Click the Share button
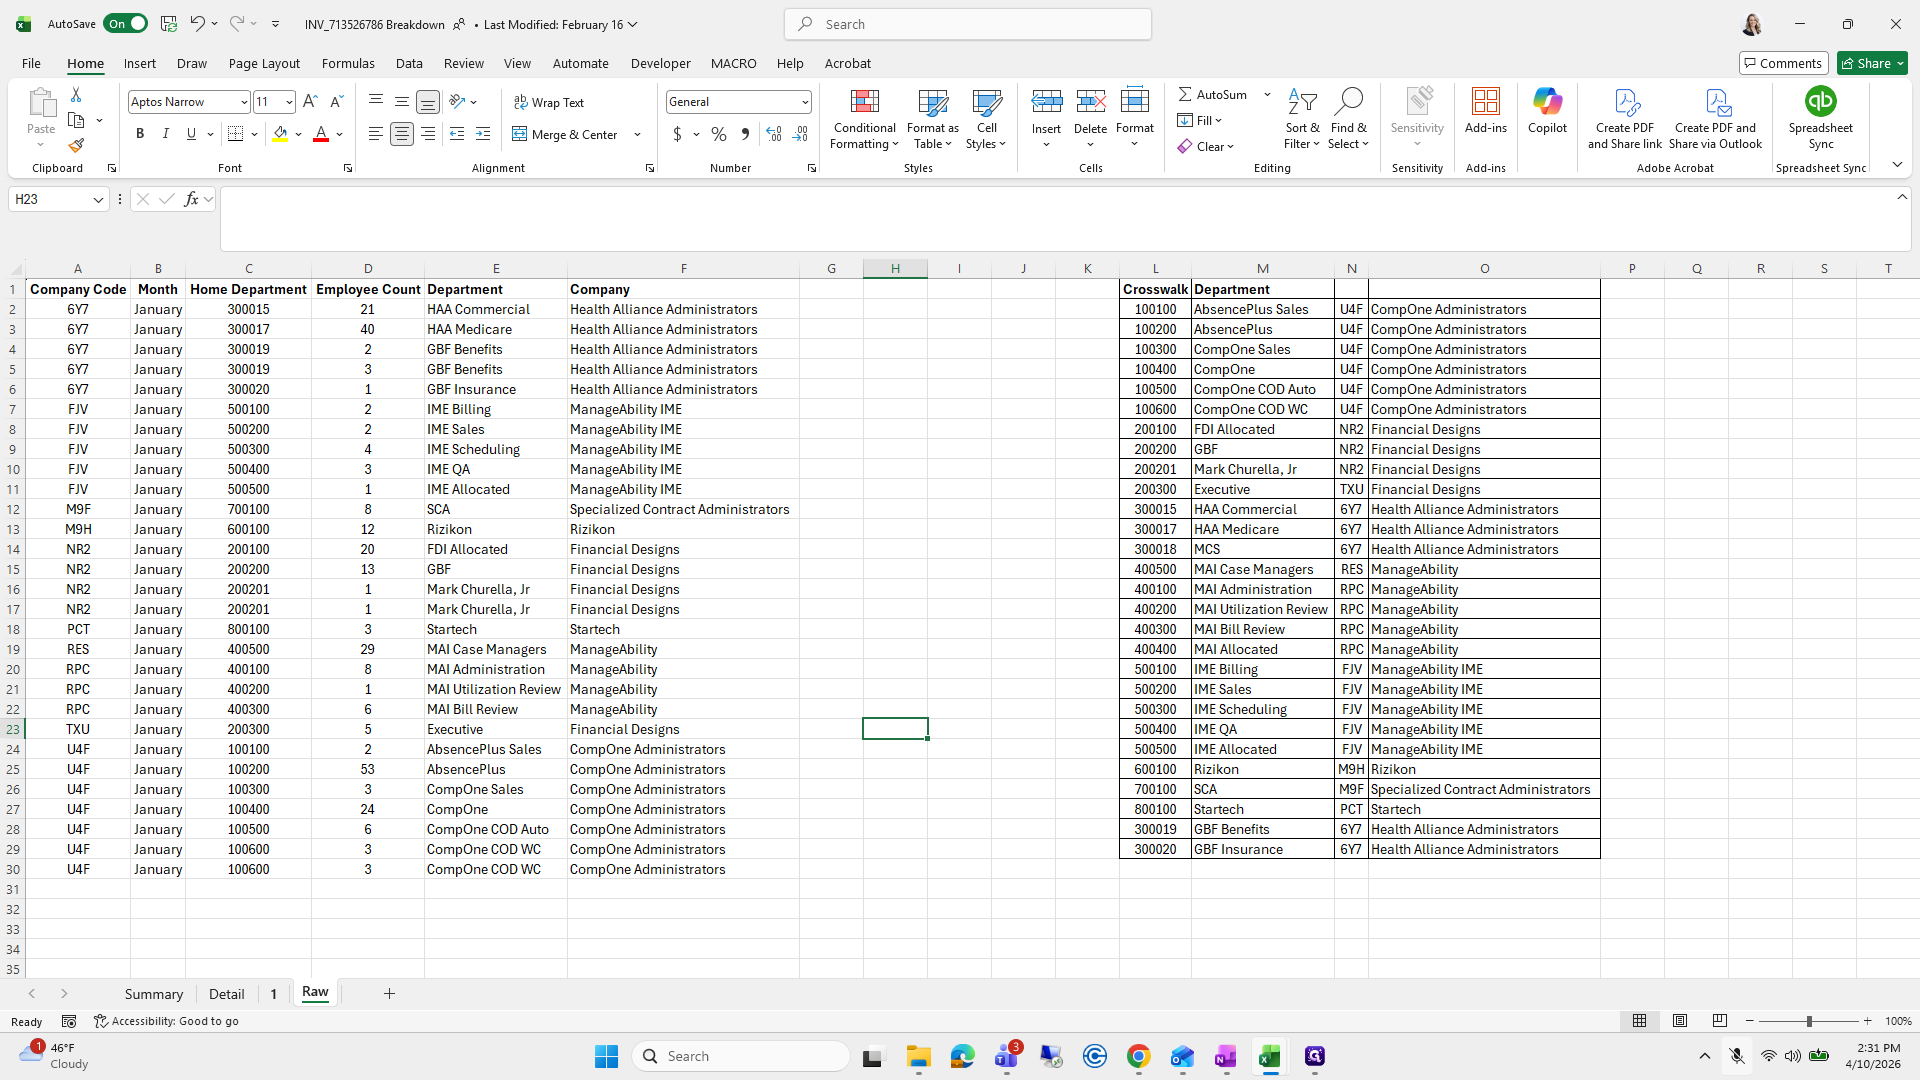The height and width of the screenshot is (1080, 1920). tap(1872, 63)
